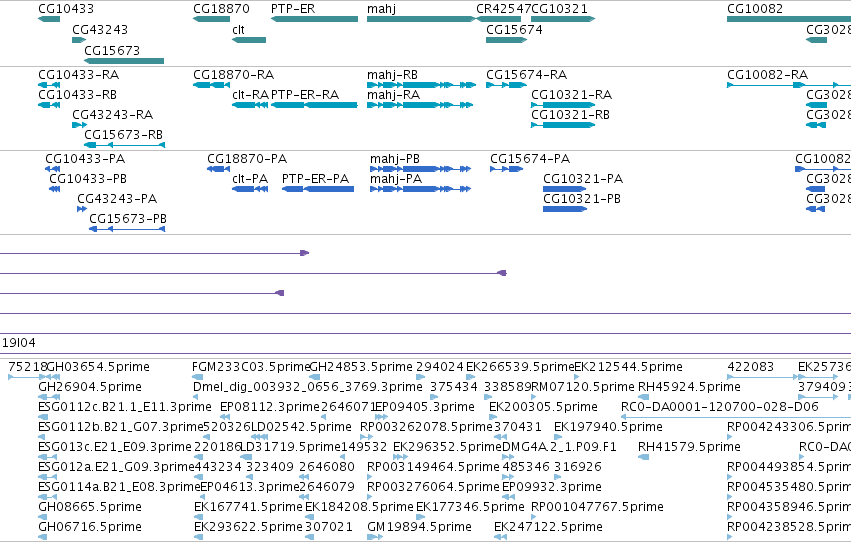Screen dimensions: 851x542
Task: Click the CR42547 gene label
Action: (503, 9)
